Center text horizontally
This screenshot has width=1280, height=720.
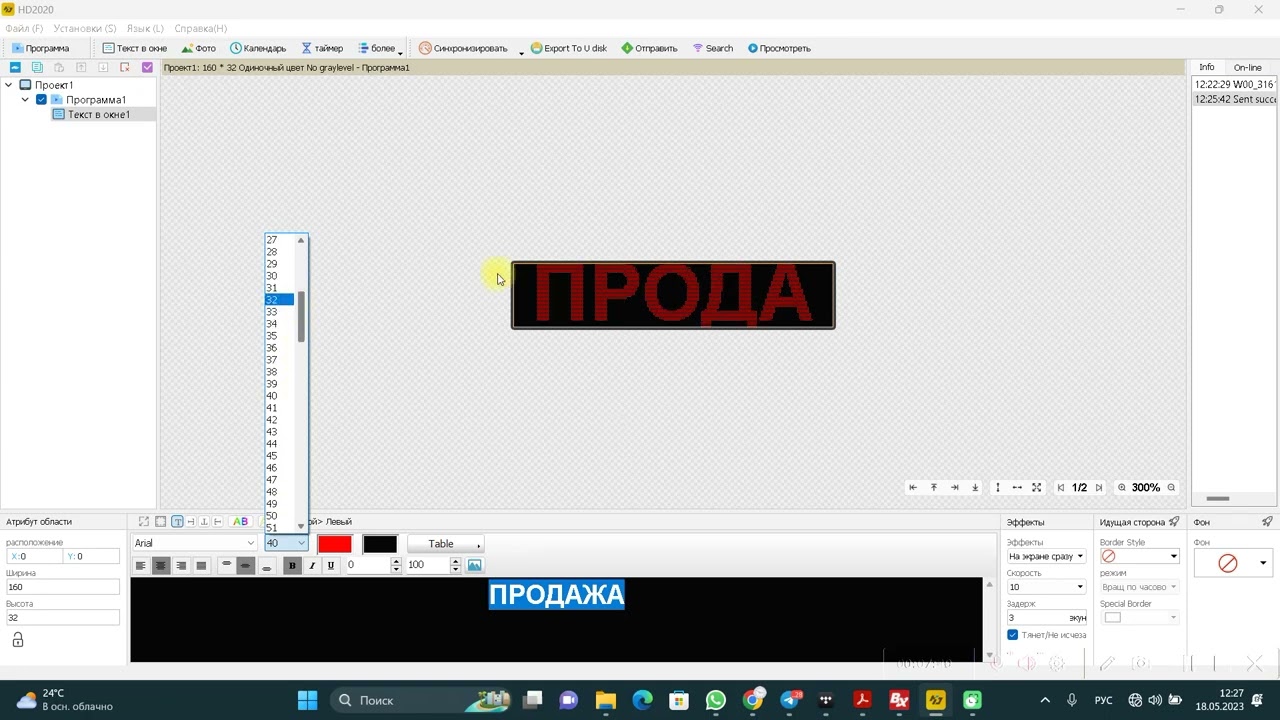click(160, 566)
